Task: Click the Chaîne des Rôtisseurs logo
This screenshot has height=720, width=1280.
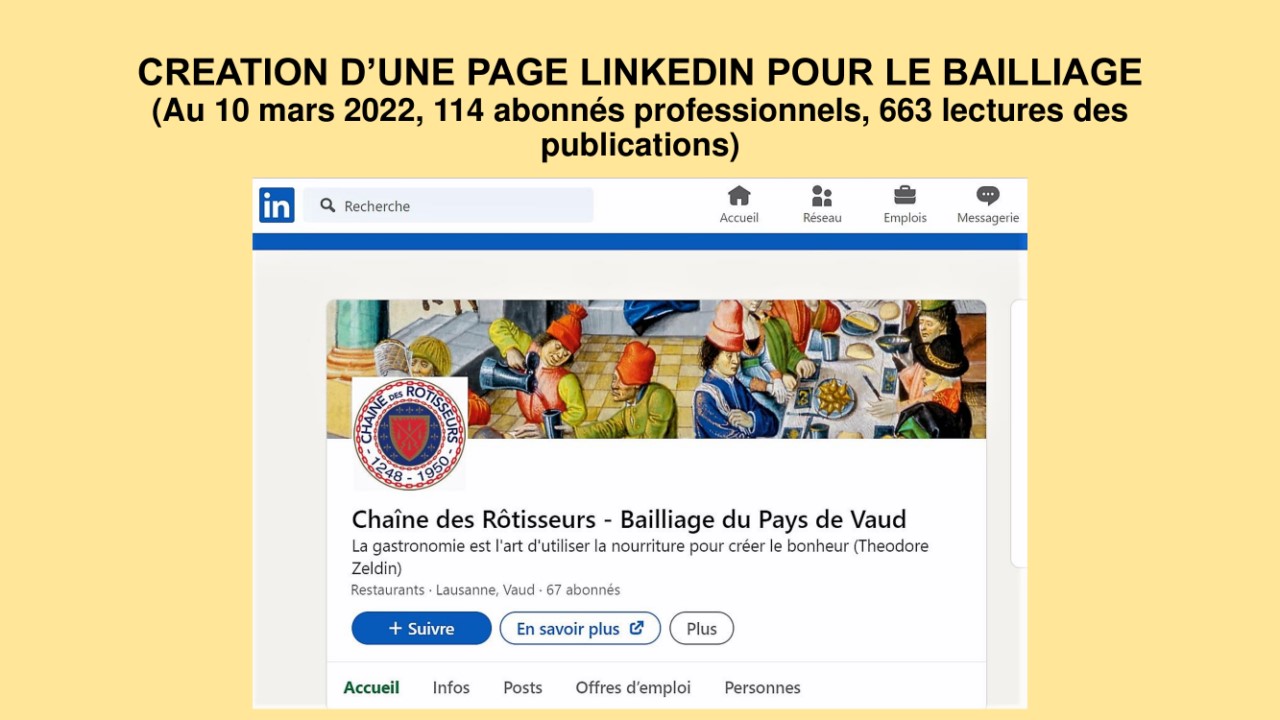Action: point(410,434)
